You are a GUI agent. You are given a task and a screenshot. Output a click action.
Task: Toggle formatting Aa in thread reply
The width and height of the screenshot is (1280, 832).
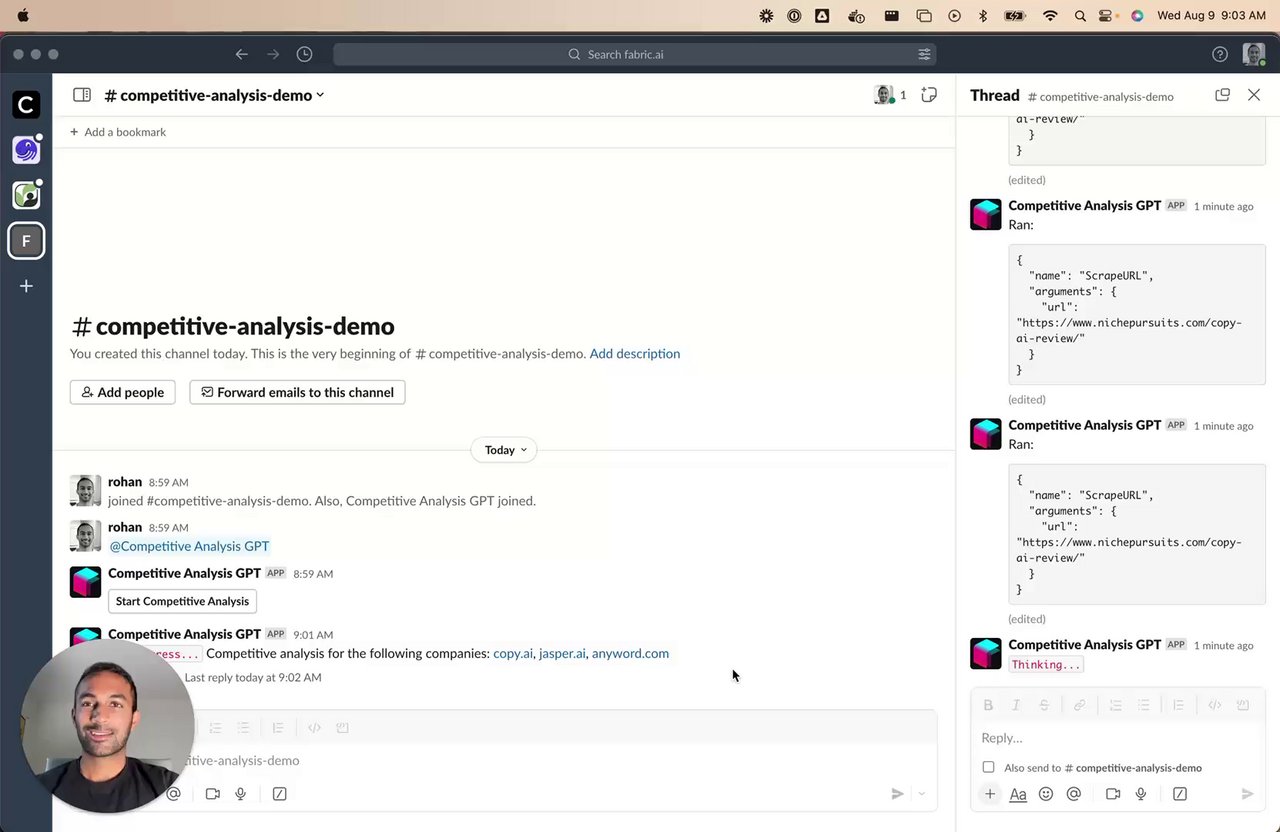coord(1018,794)
